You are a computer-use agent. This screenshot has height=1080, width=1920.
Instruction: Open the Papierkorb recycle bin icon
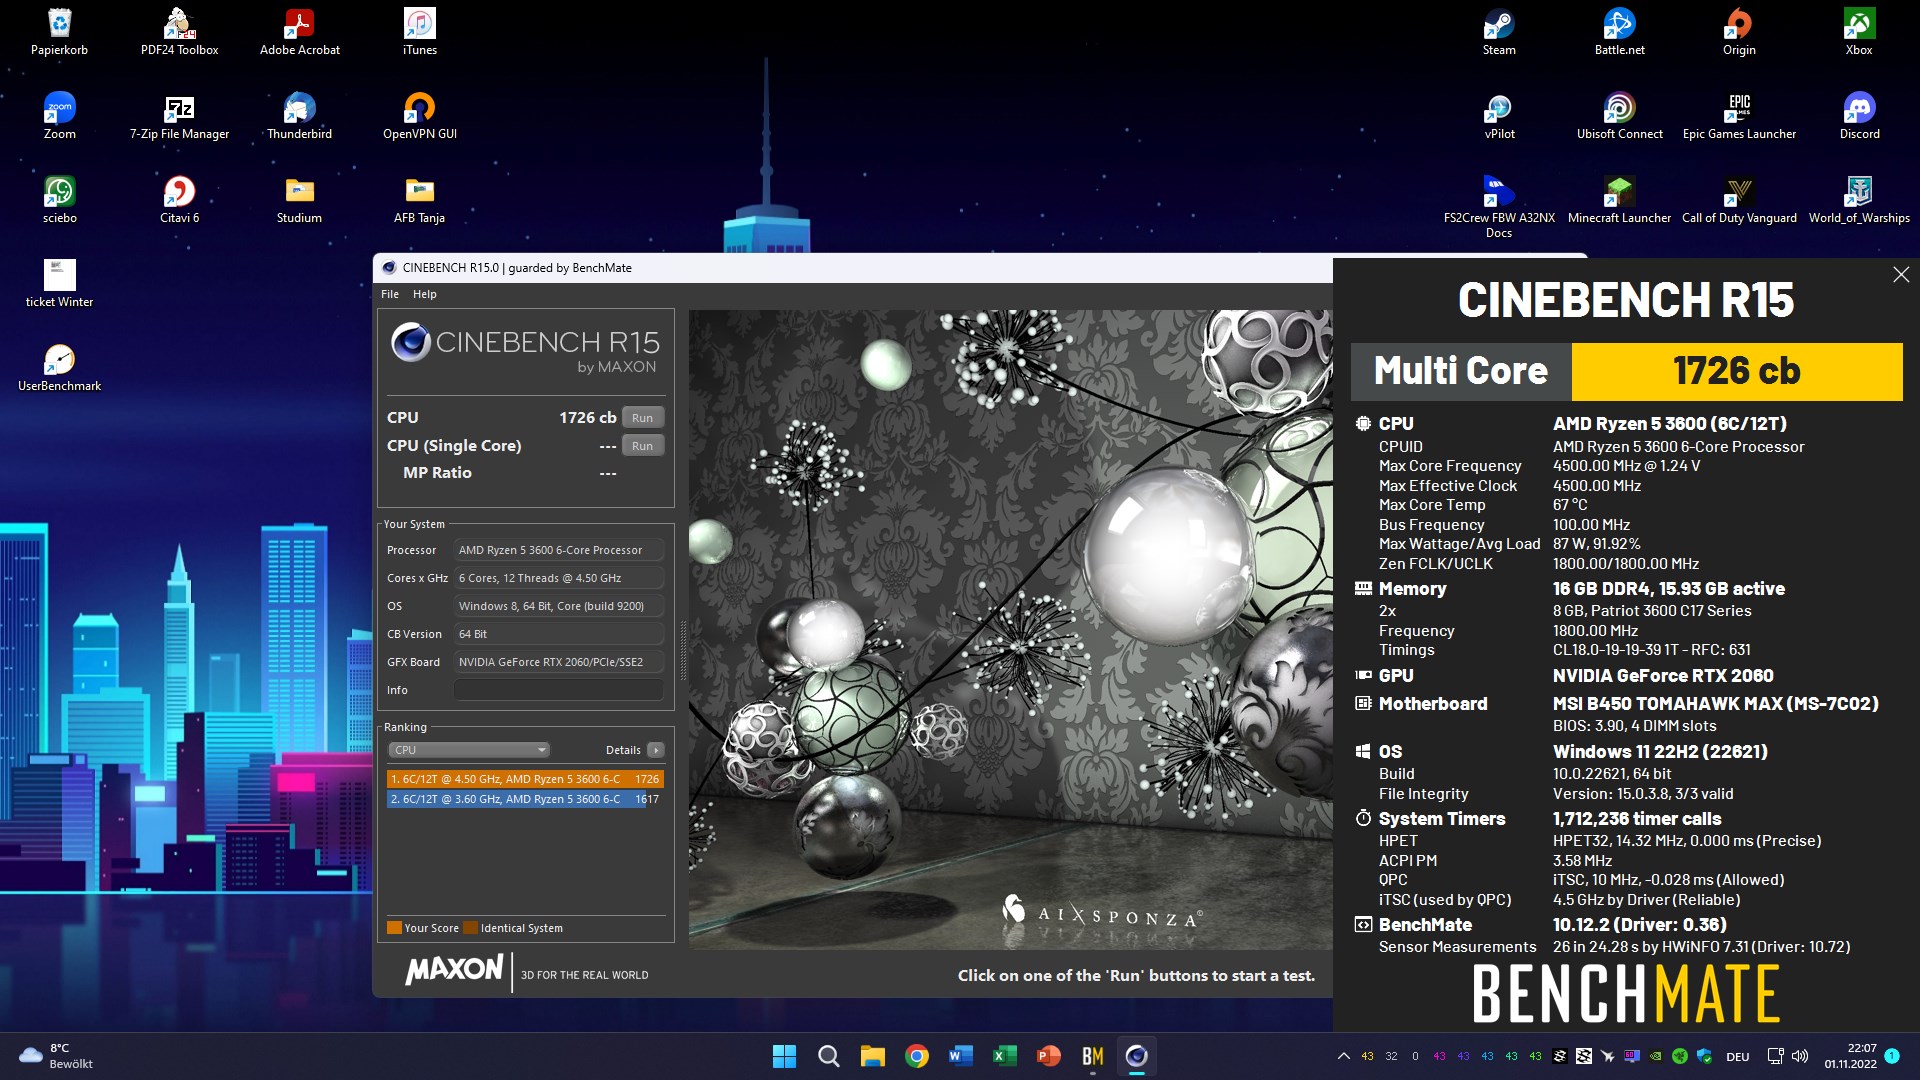click(x=59, y=31)
